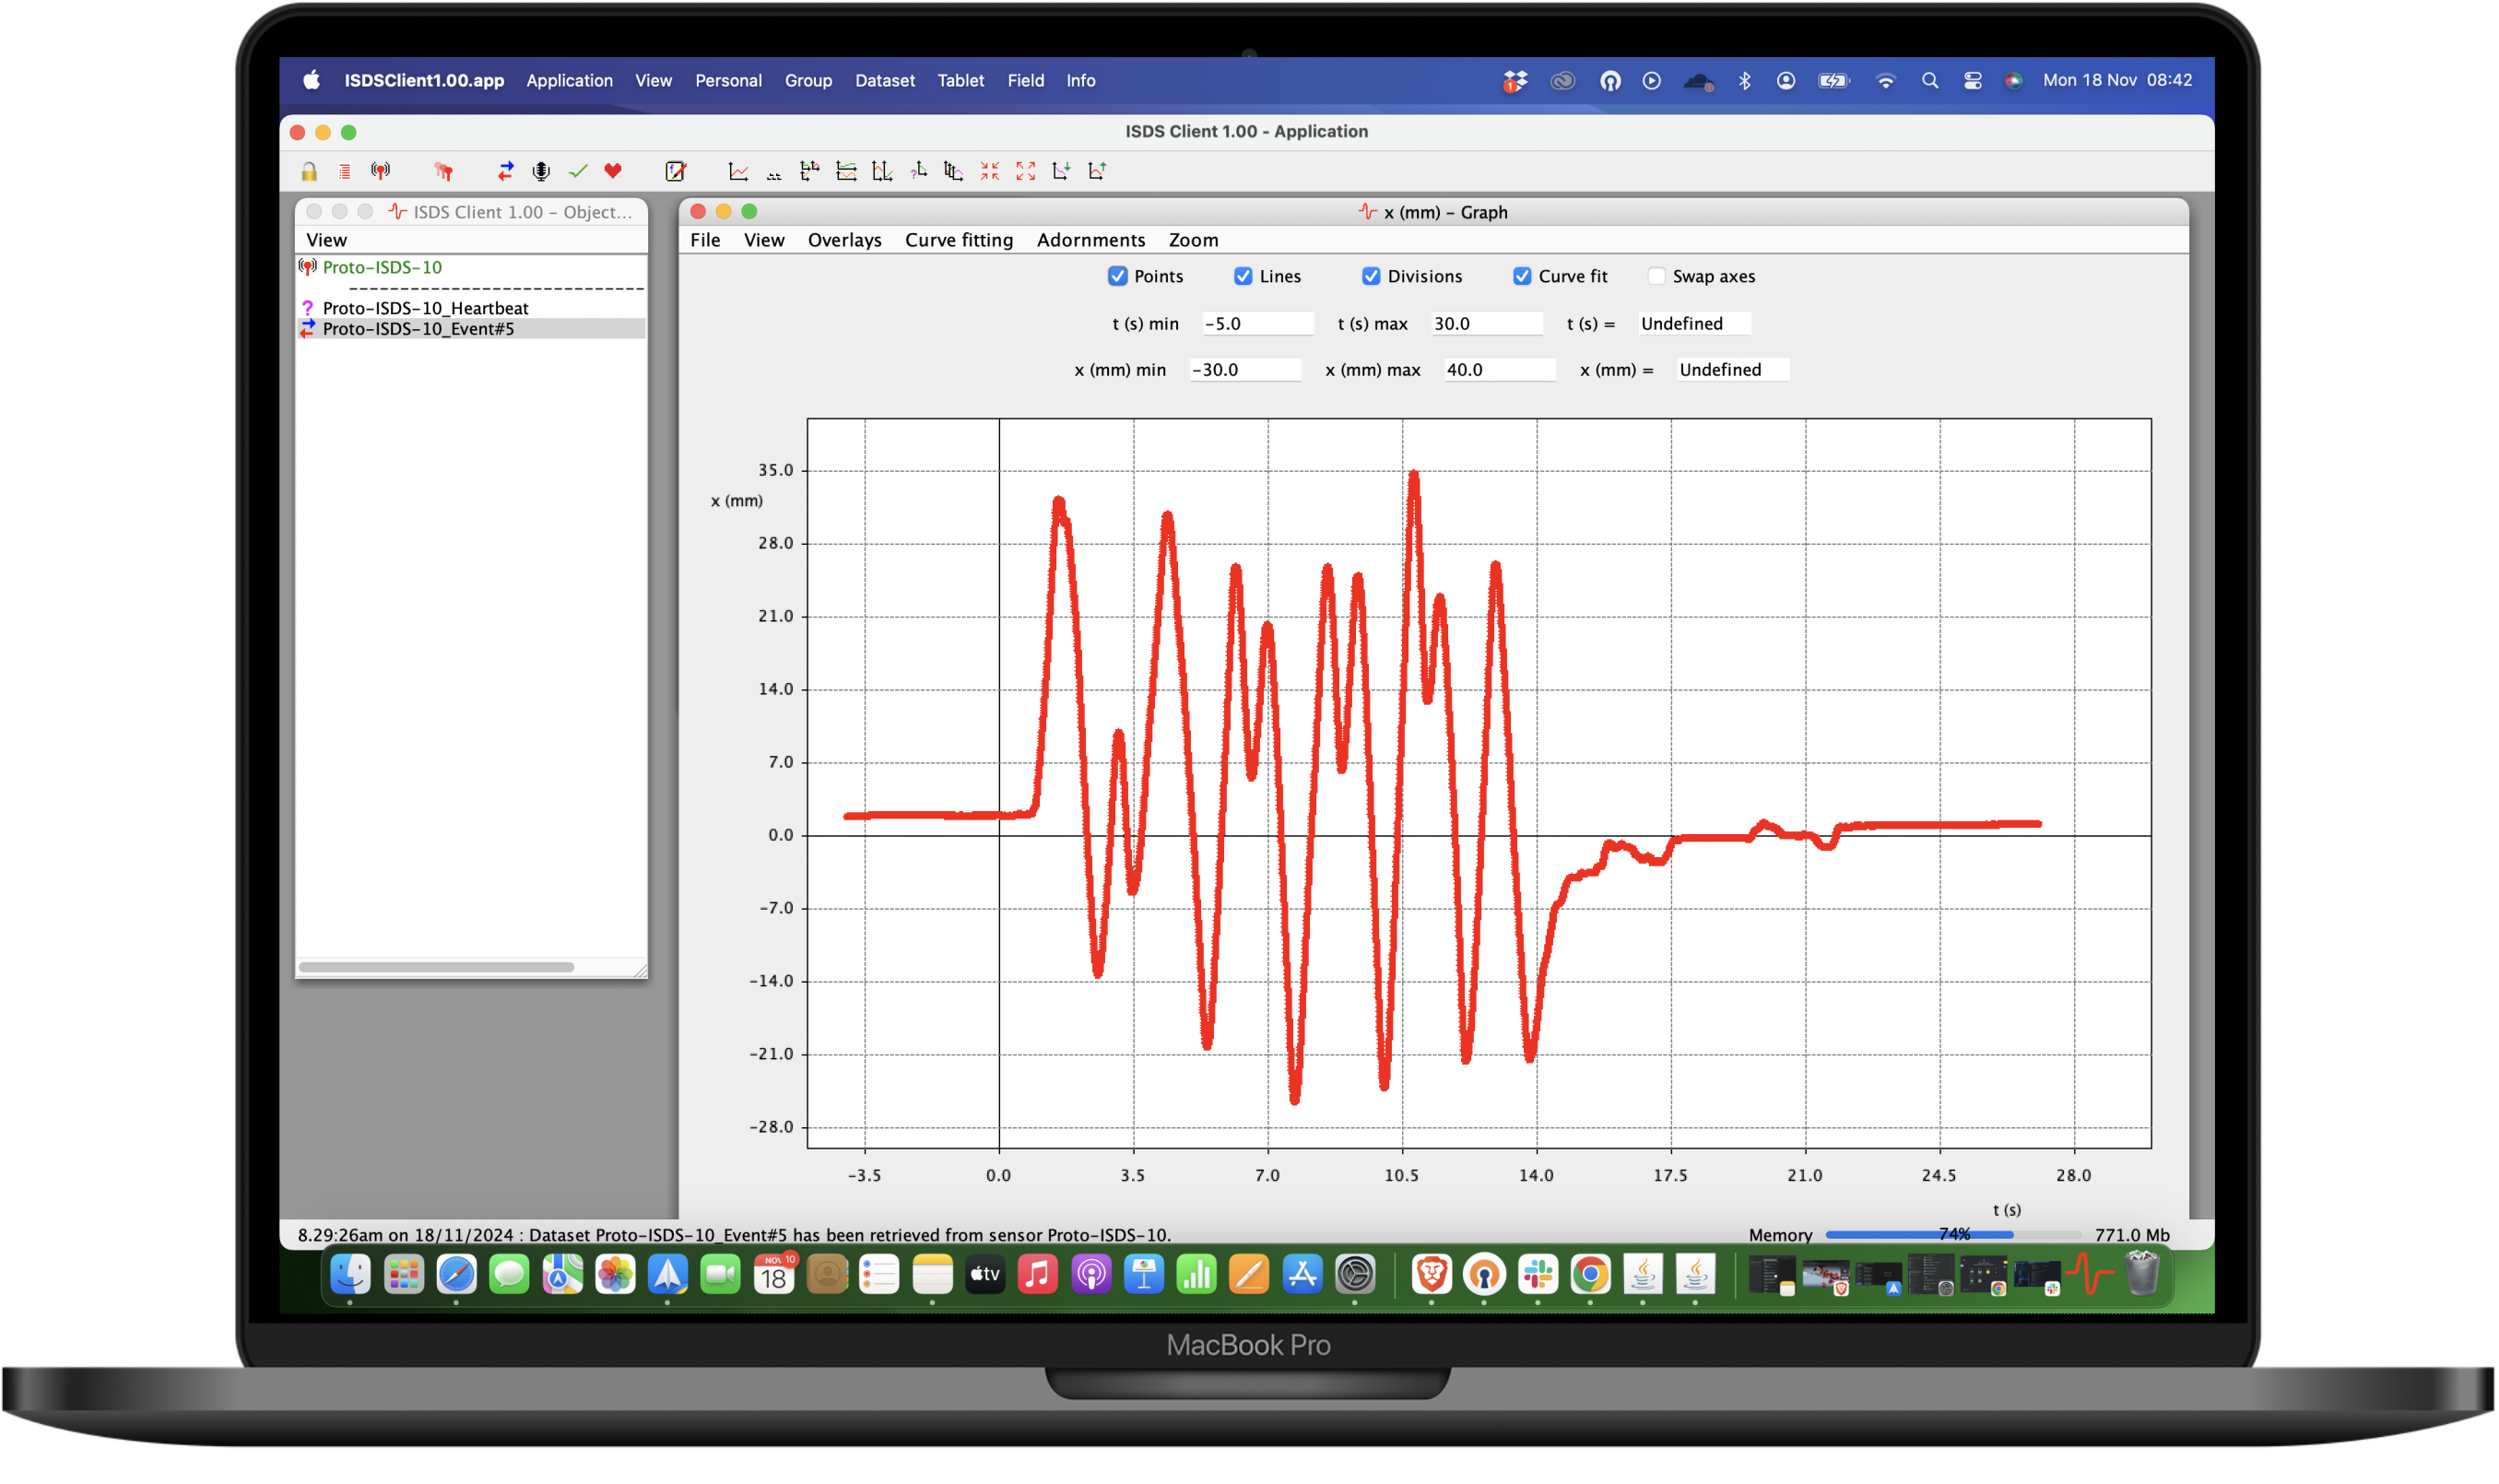The width and height of the screenshot is (2499, 1484).
Task: Click the Proto-ISDS-10 sensor entry
Action: click(382, 267)
